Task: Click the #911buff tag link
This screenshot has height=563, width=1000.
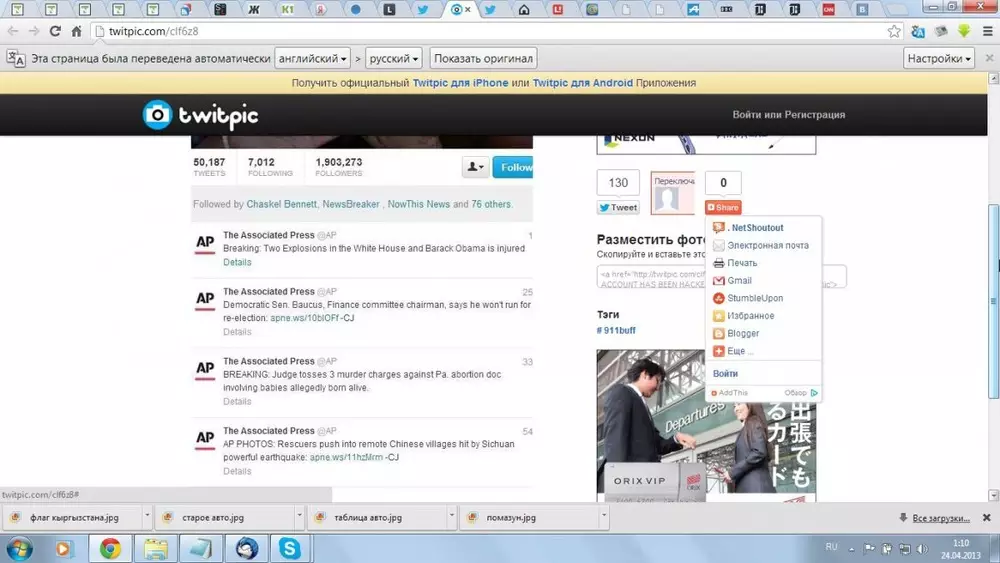Action: point(616,330)
